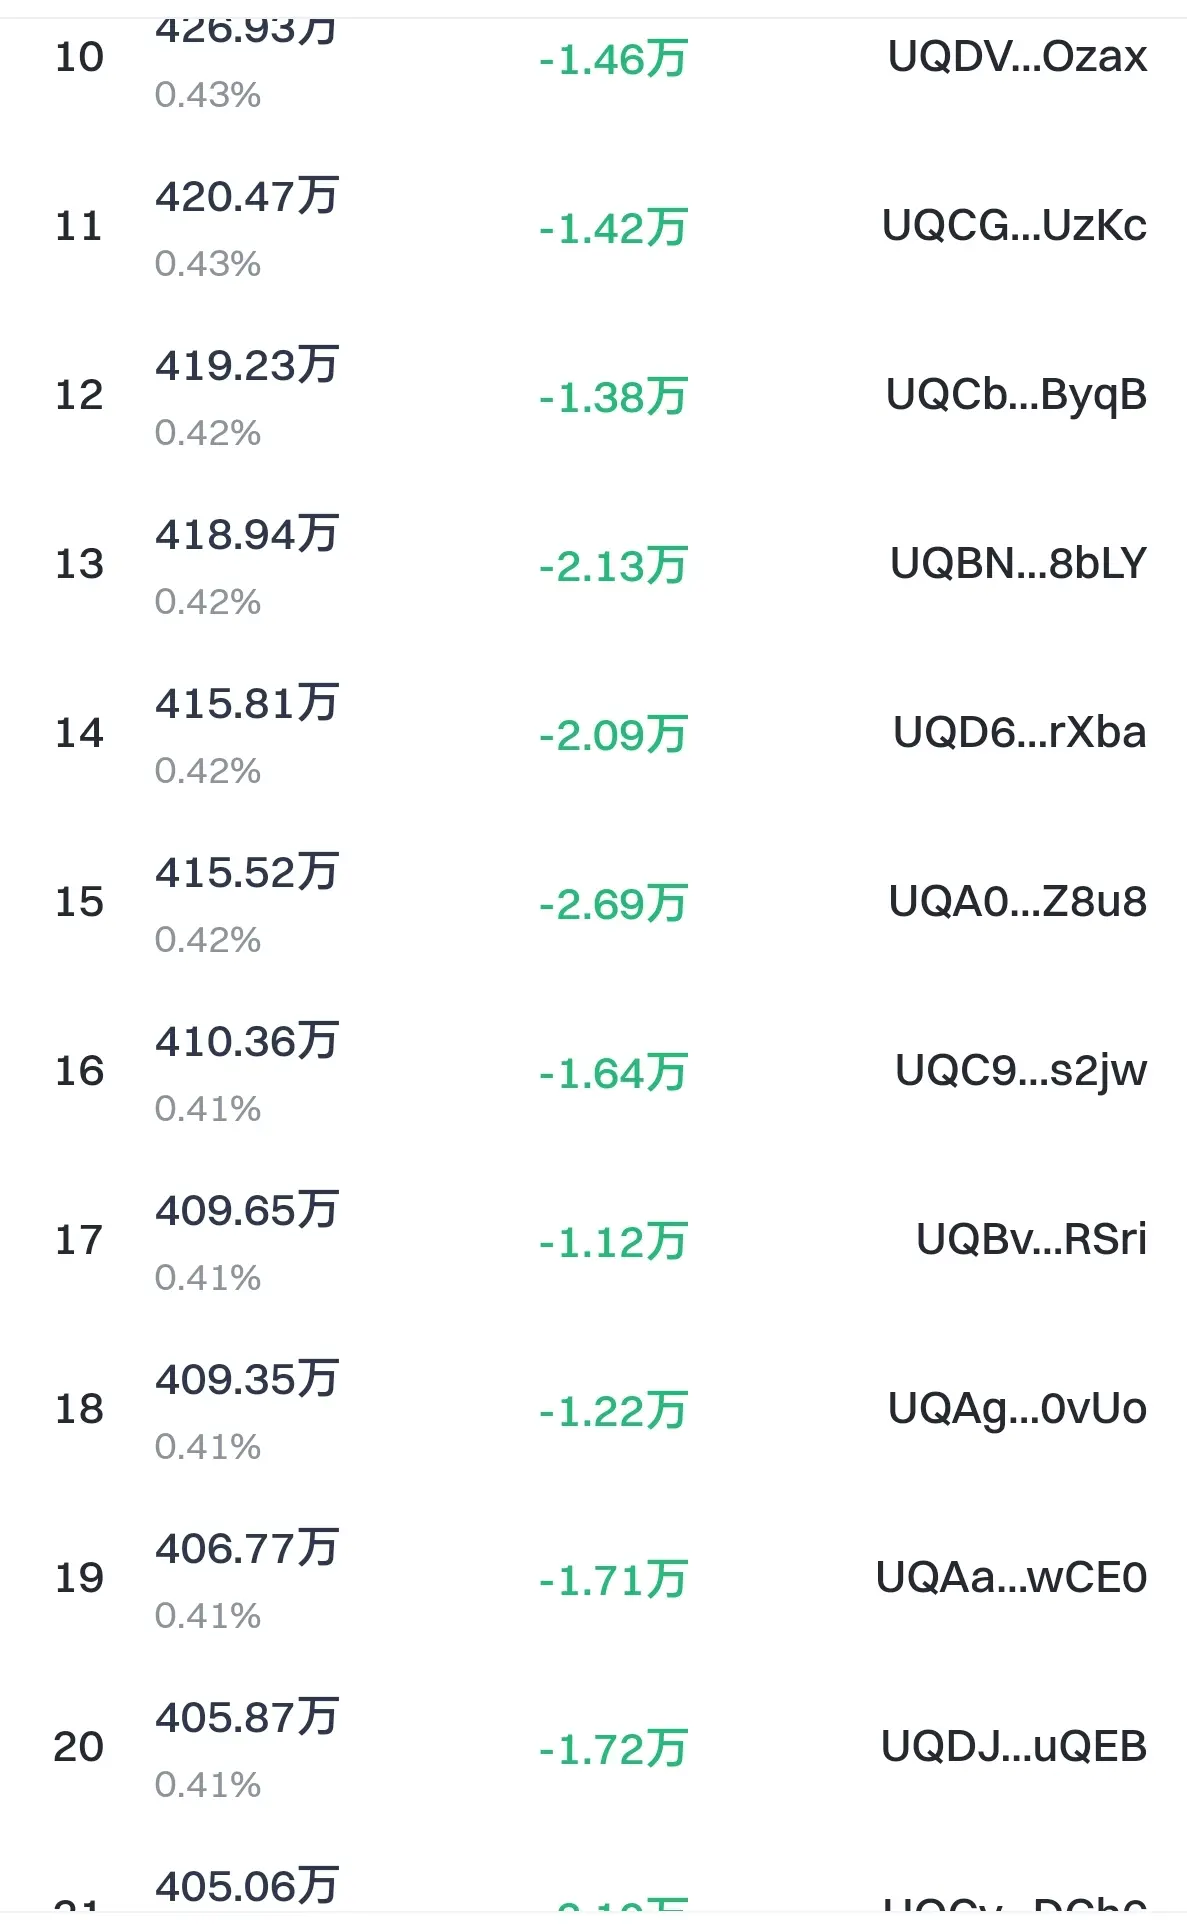Open wallet address UQAa...wCE0
This screenshot has height=1929, width=1187.
1011,1578
